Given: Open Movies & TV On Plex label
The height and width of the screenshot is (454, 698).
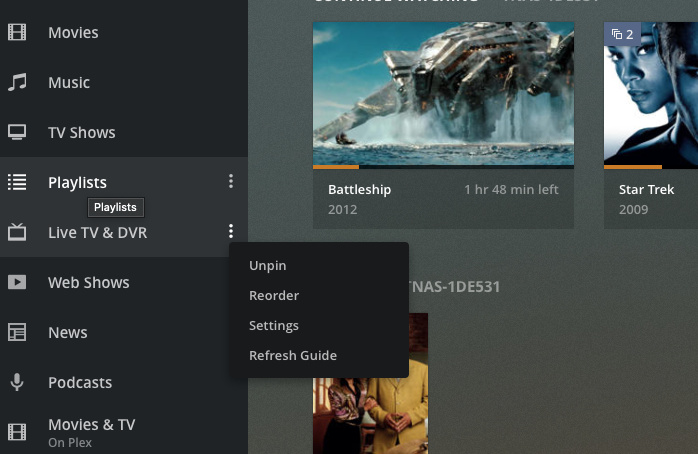Looking at the screenshot, I should pyautogui.click(x=91, y=433).
